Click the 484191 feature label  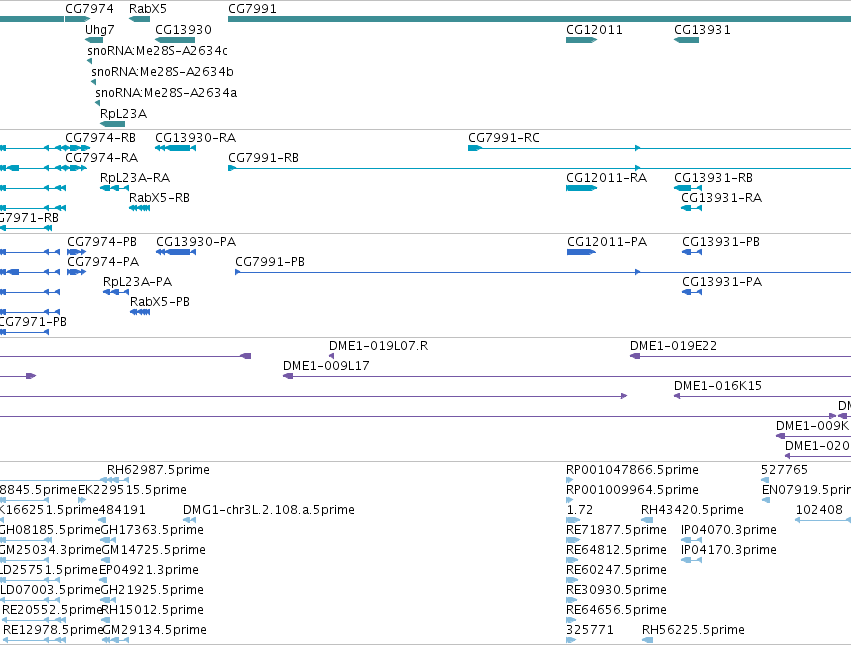[122, 510]
